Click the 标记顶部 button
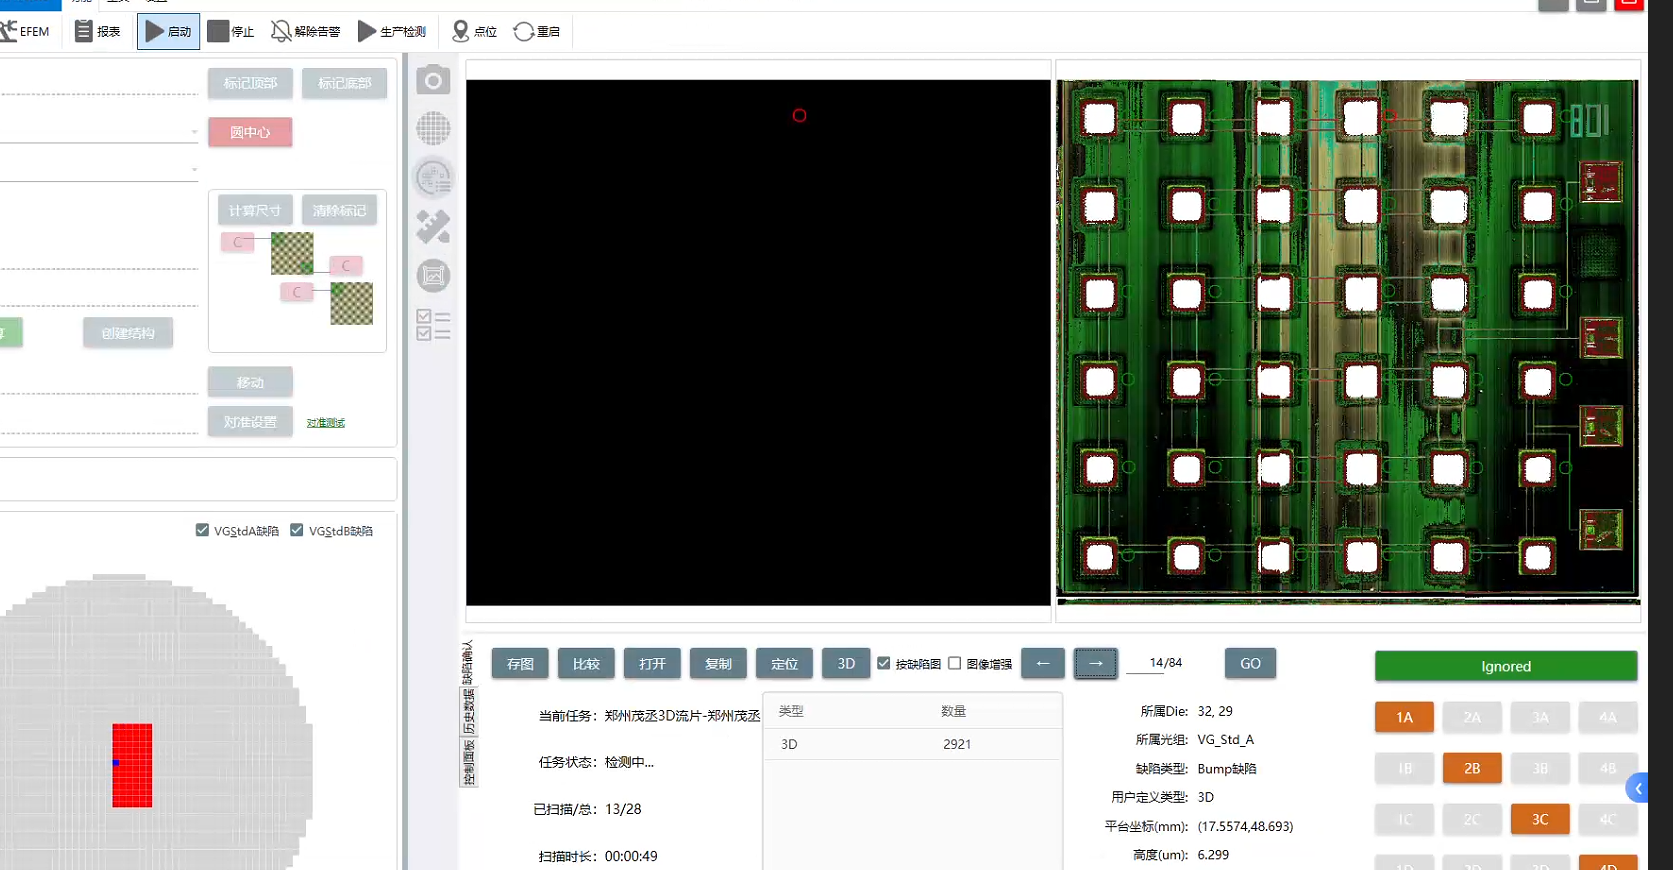 pyautogui.click(x=250, y=83)
